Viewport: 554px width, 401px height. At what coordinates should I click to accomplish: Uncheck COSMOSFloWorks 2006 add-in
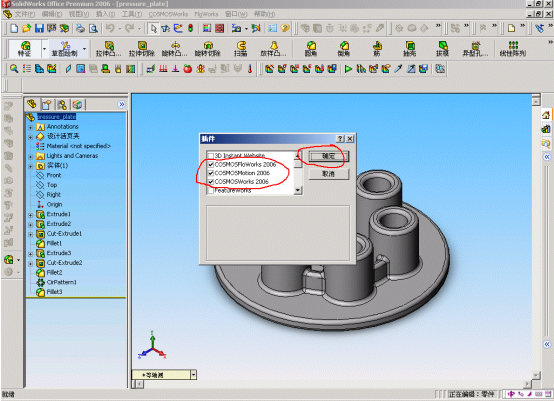click(211, 164)
